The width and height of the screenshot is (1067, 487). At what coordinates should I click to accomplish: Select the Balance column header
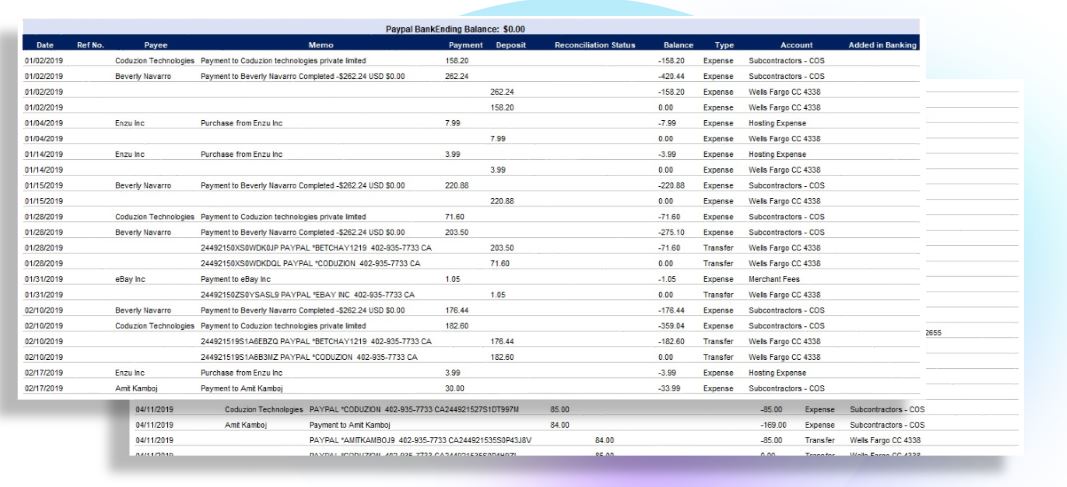point(678,45)
